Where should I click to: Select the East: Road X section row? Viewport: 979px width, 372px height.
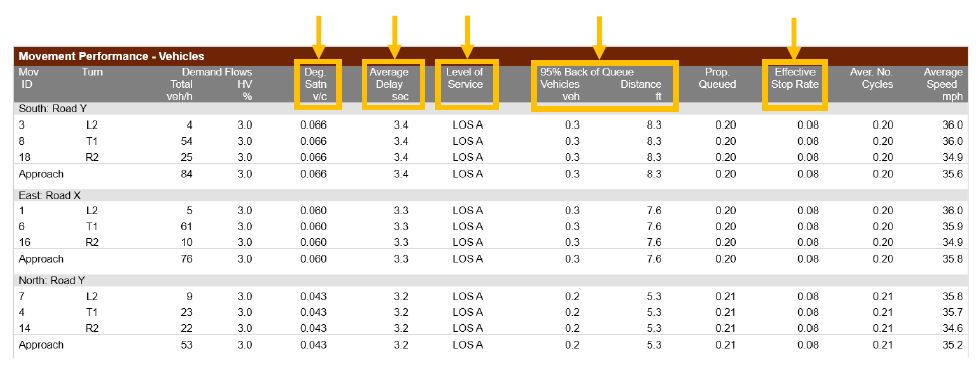(x=490, y=195)
